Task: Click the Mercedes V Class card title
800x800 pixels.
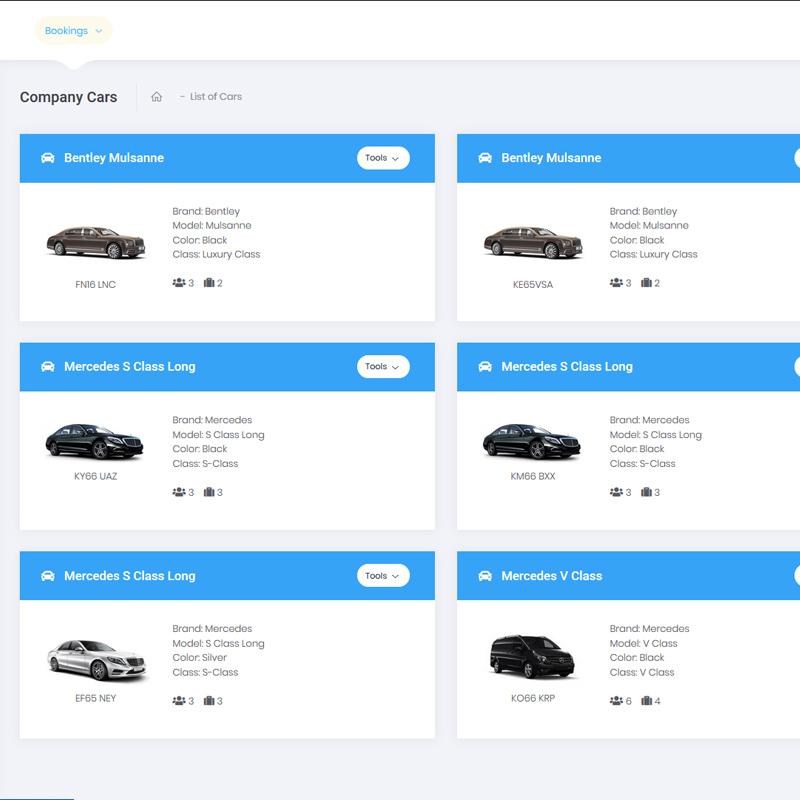Action: (x=552, y=576)
